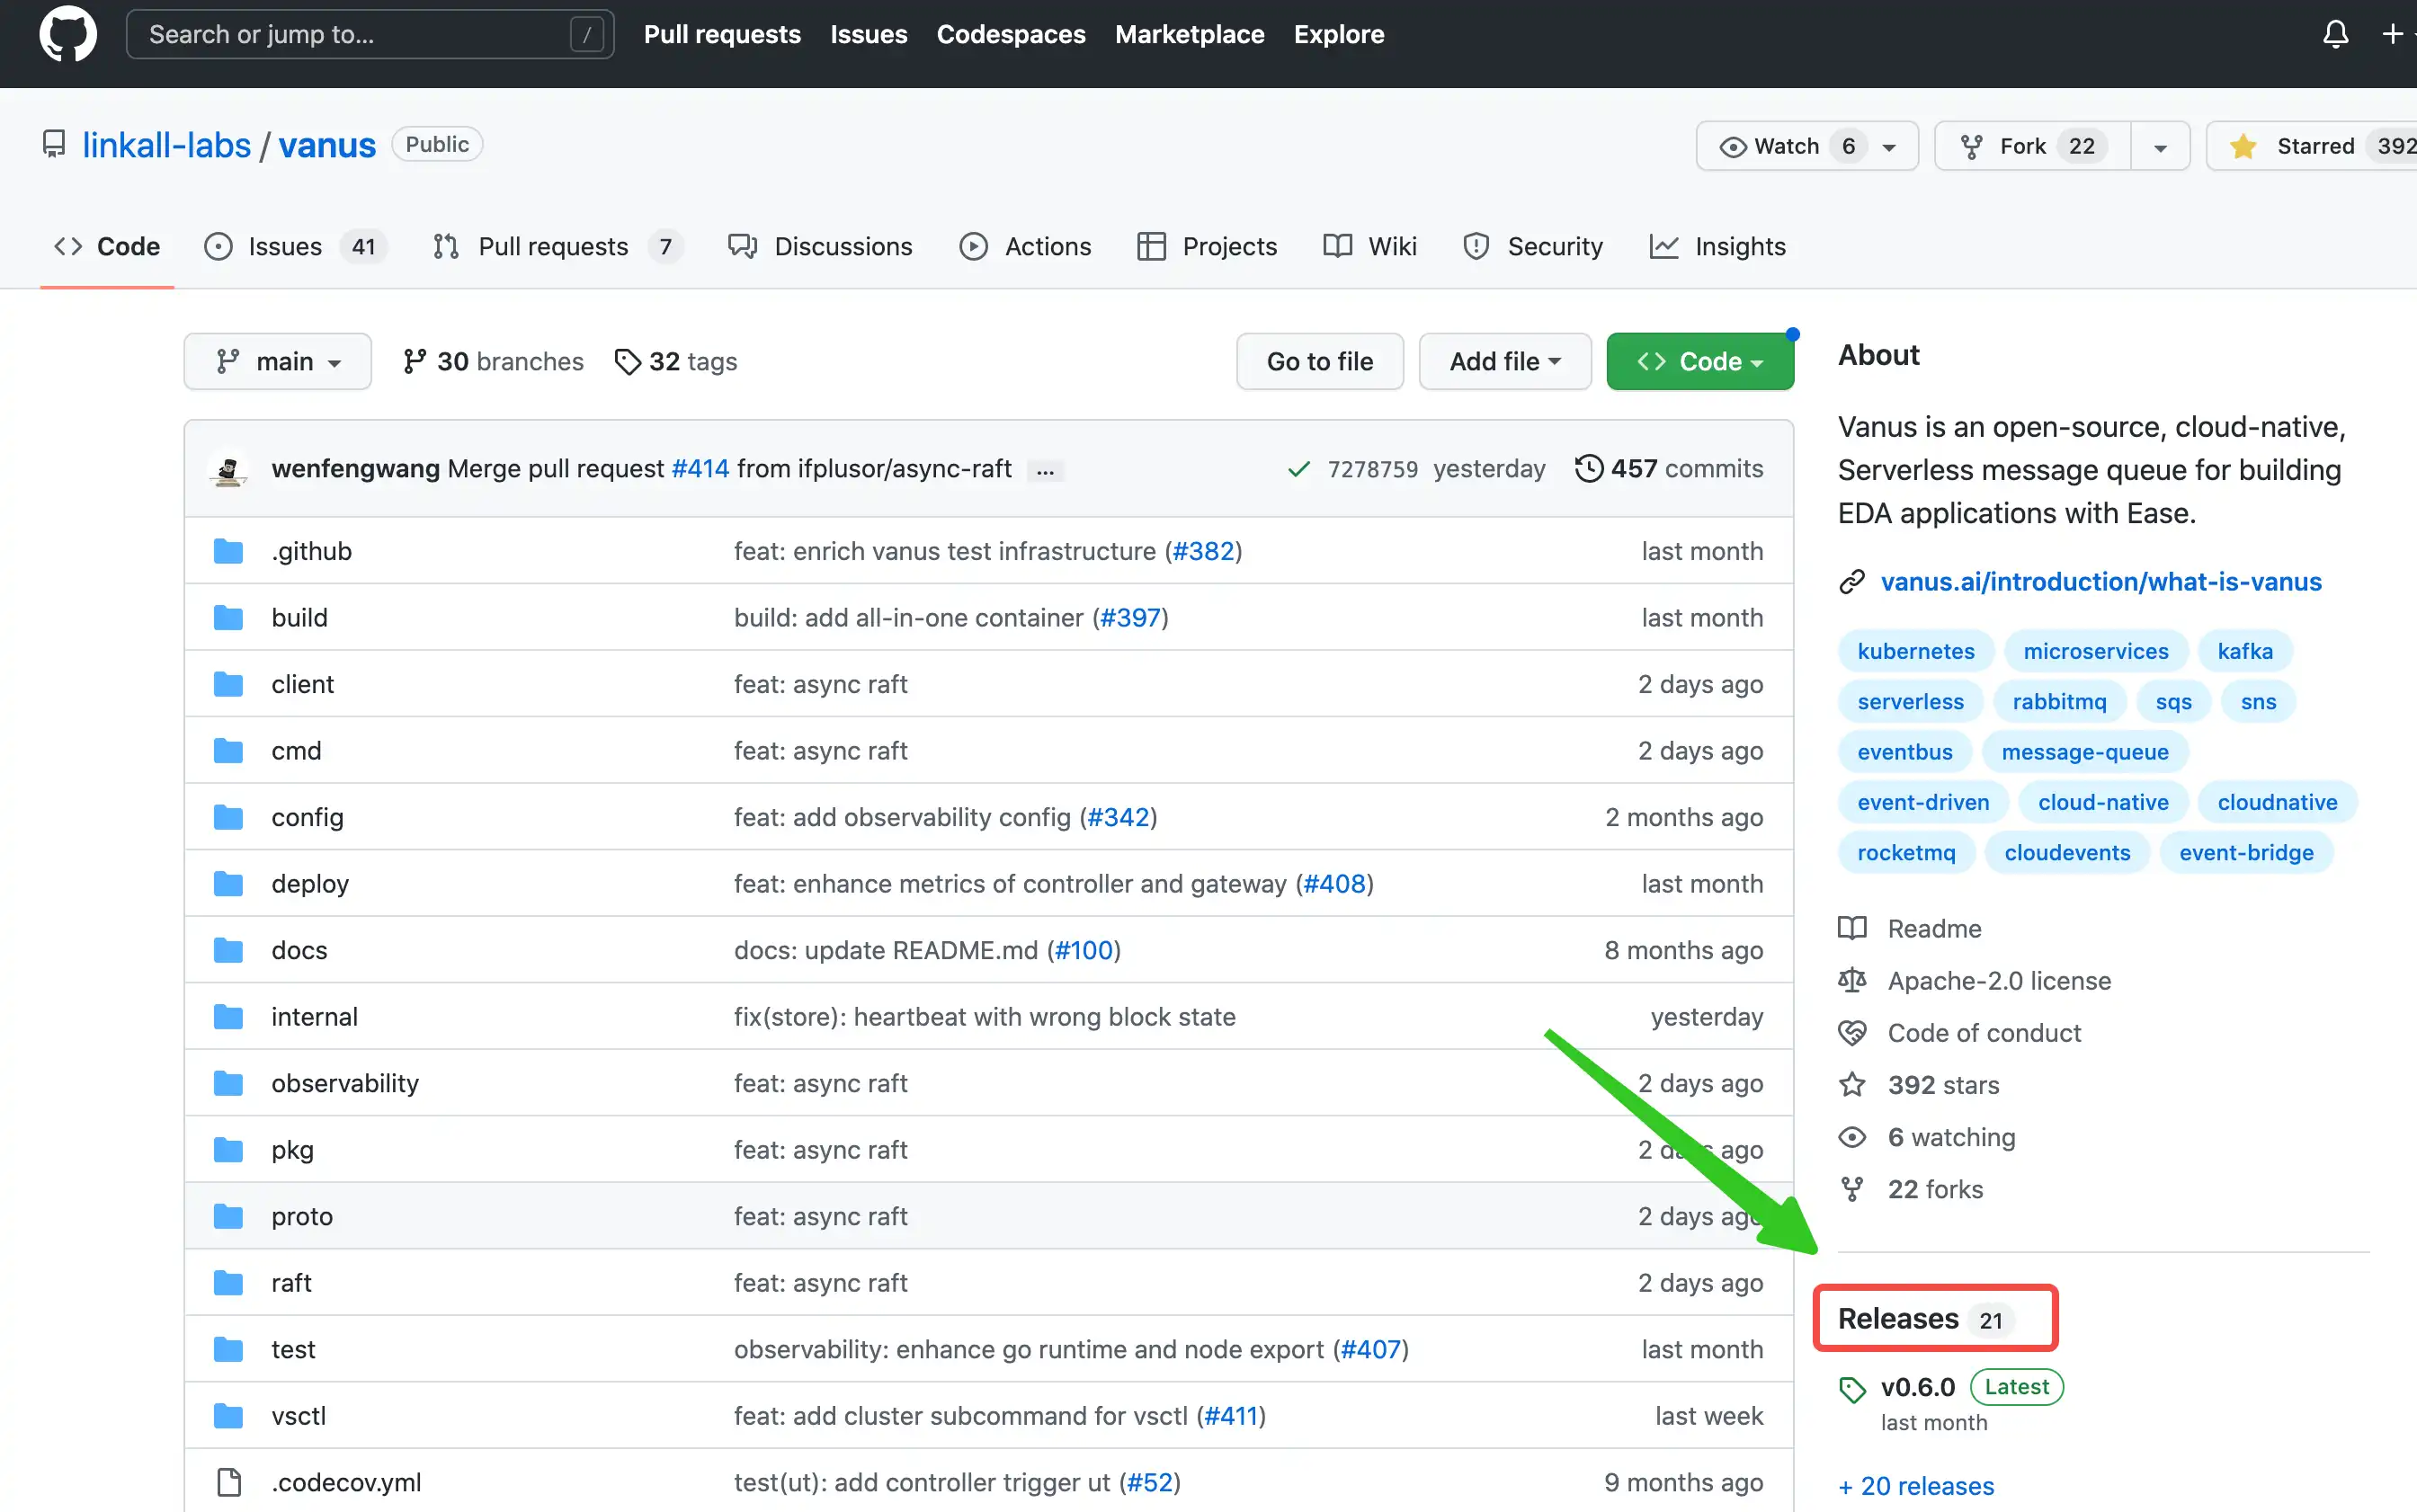Viewport: 2417px width, 1512px height.
Task: Click the star icon next to 392 stars
Action: pos(1852,1085)
